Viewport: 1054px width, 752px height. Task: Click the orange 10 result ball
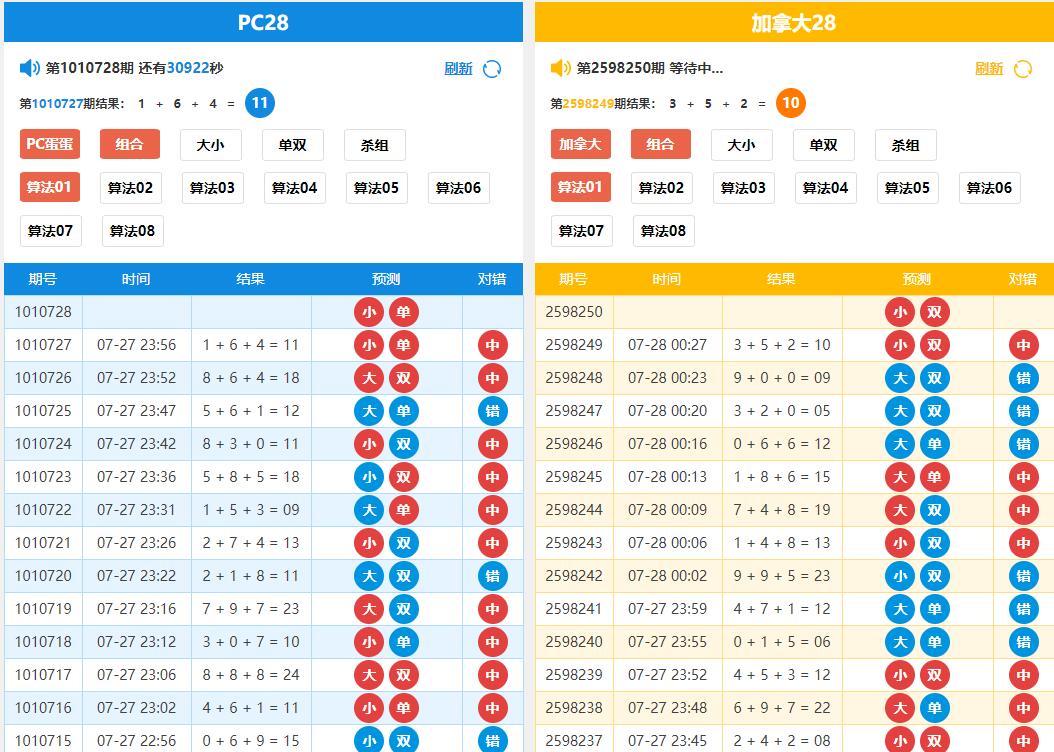790,103
